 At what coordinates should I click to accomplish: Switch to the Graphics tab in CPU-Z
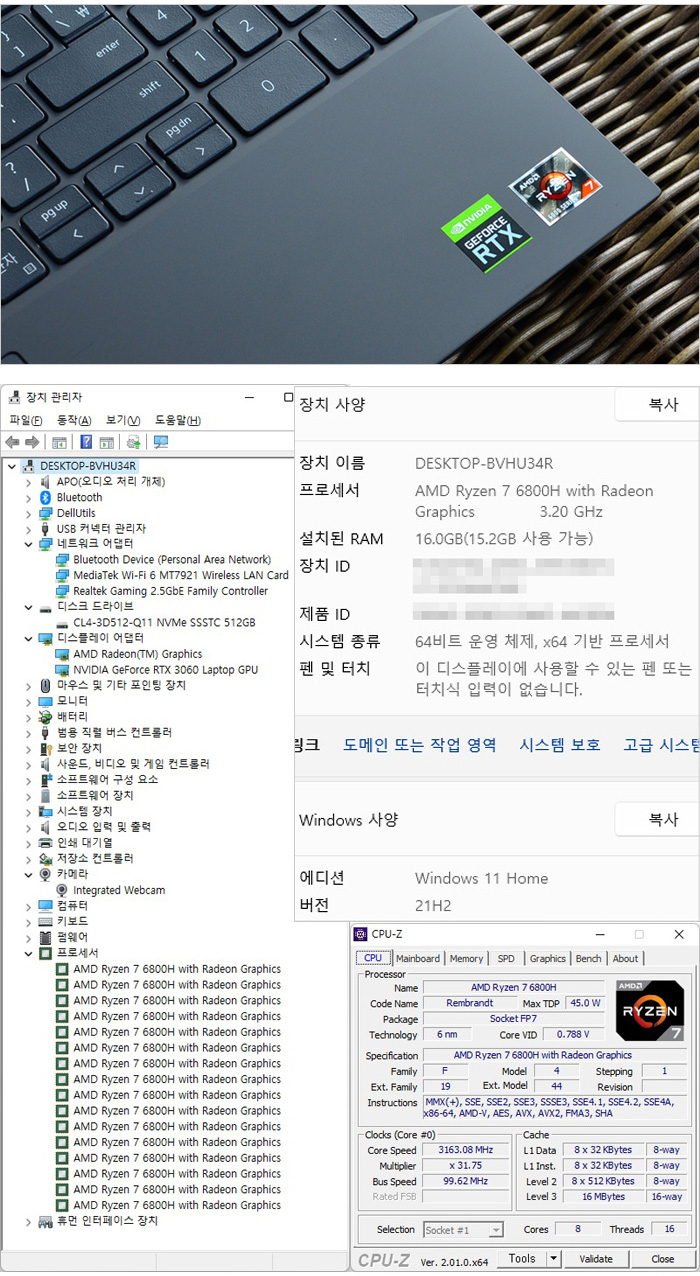[548, 958]
